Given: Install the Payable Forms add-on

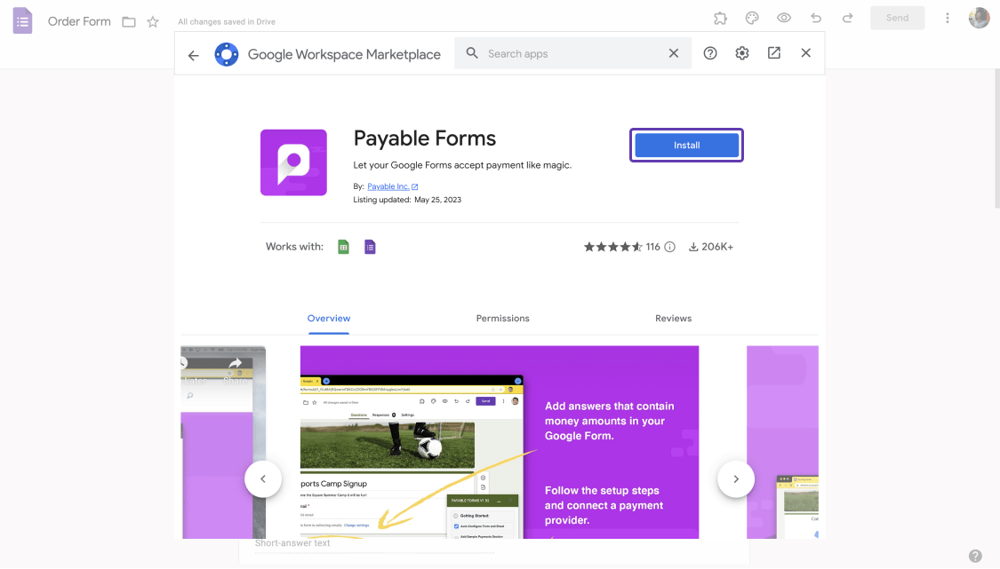Looking at the screenshot, I should (687, 145).
